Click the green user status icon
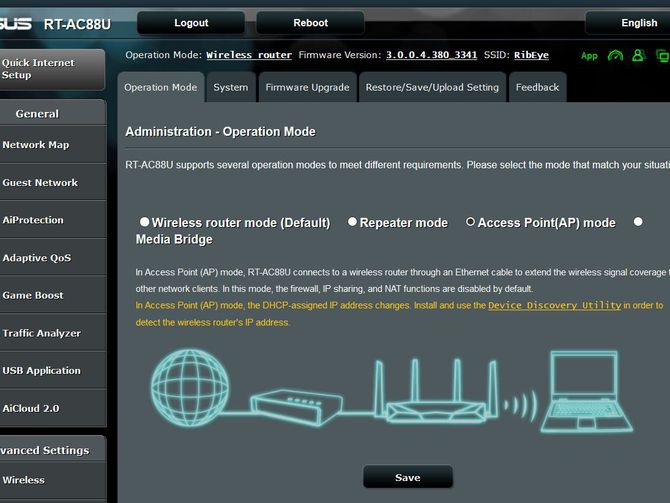 [638, 55]
